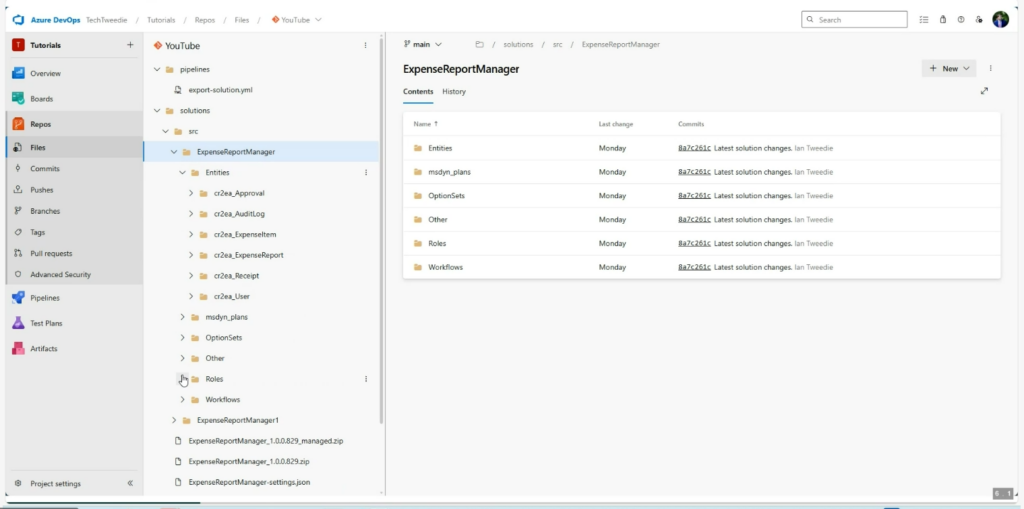Screen dimensions: 1024x509
Task: Open the user profile avatar
Action: coord(1000,19)
